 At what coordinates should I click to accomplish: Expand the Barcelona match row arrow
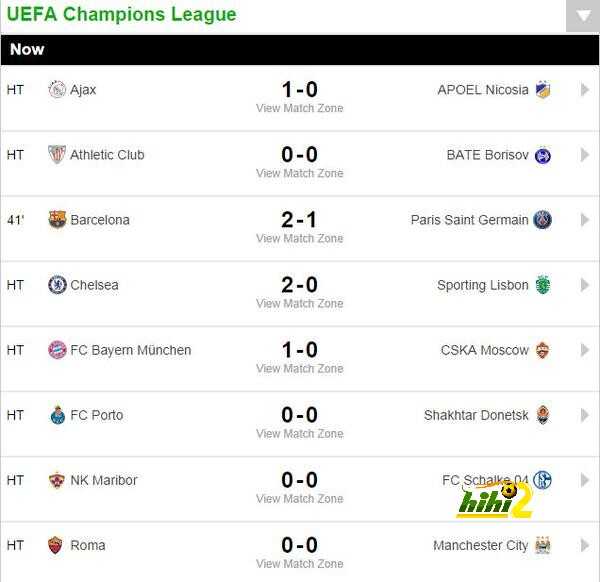click(x=584, y=220)
